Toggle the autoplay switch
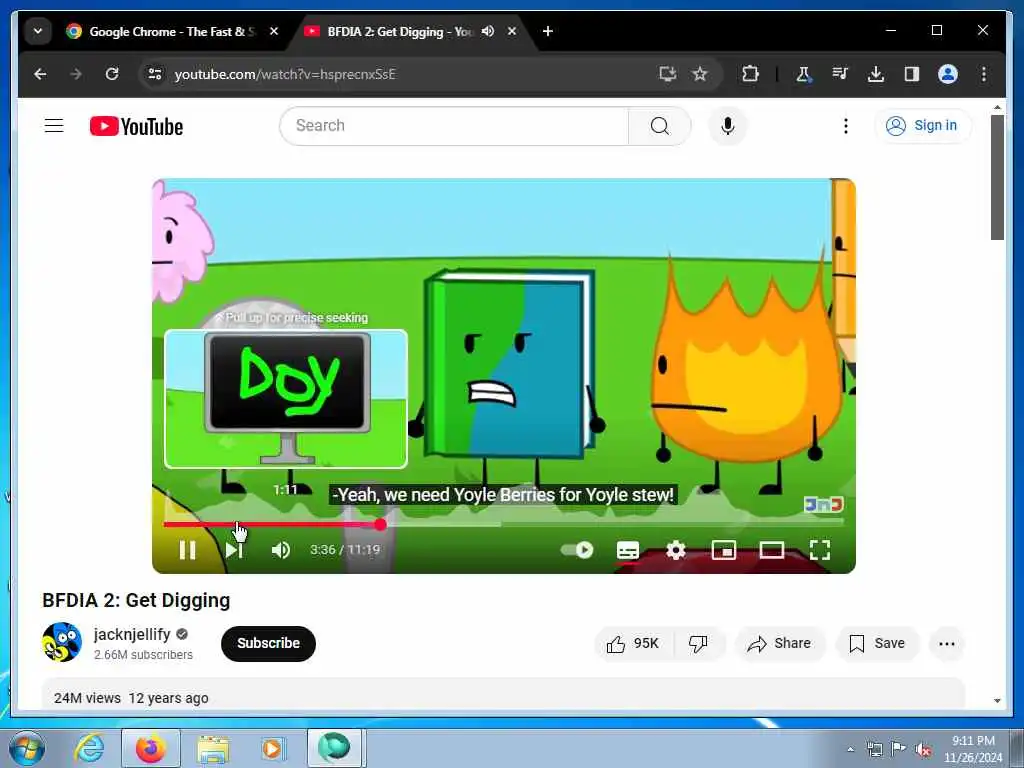Image resolution: width=1024 pixels, height=768 pixels. [x=577, y=550]
